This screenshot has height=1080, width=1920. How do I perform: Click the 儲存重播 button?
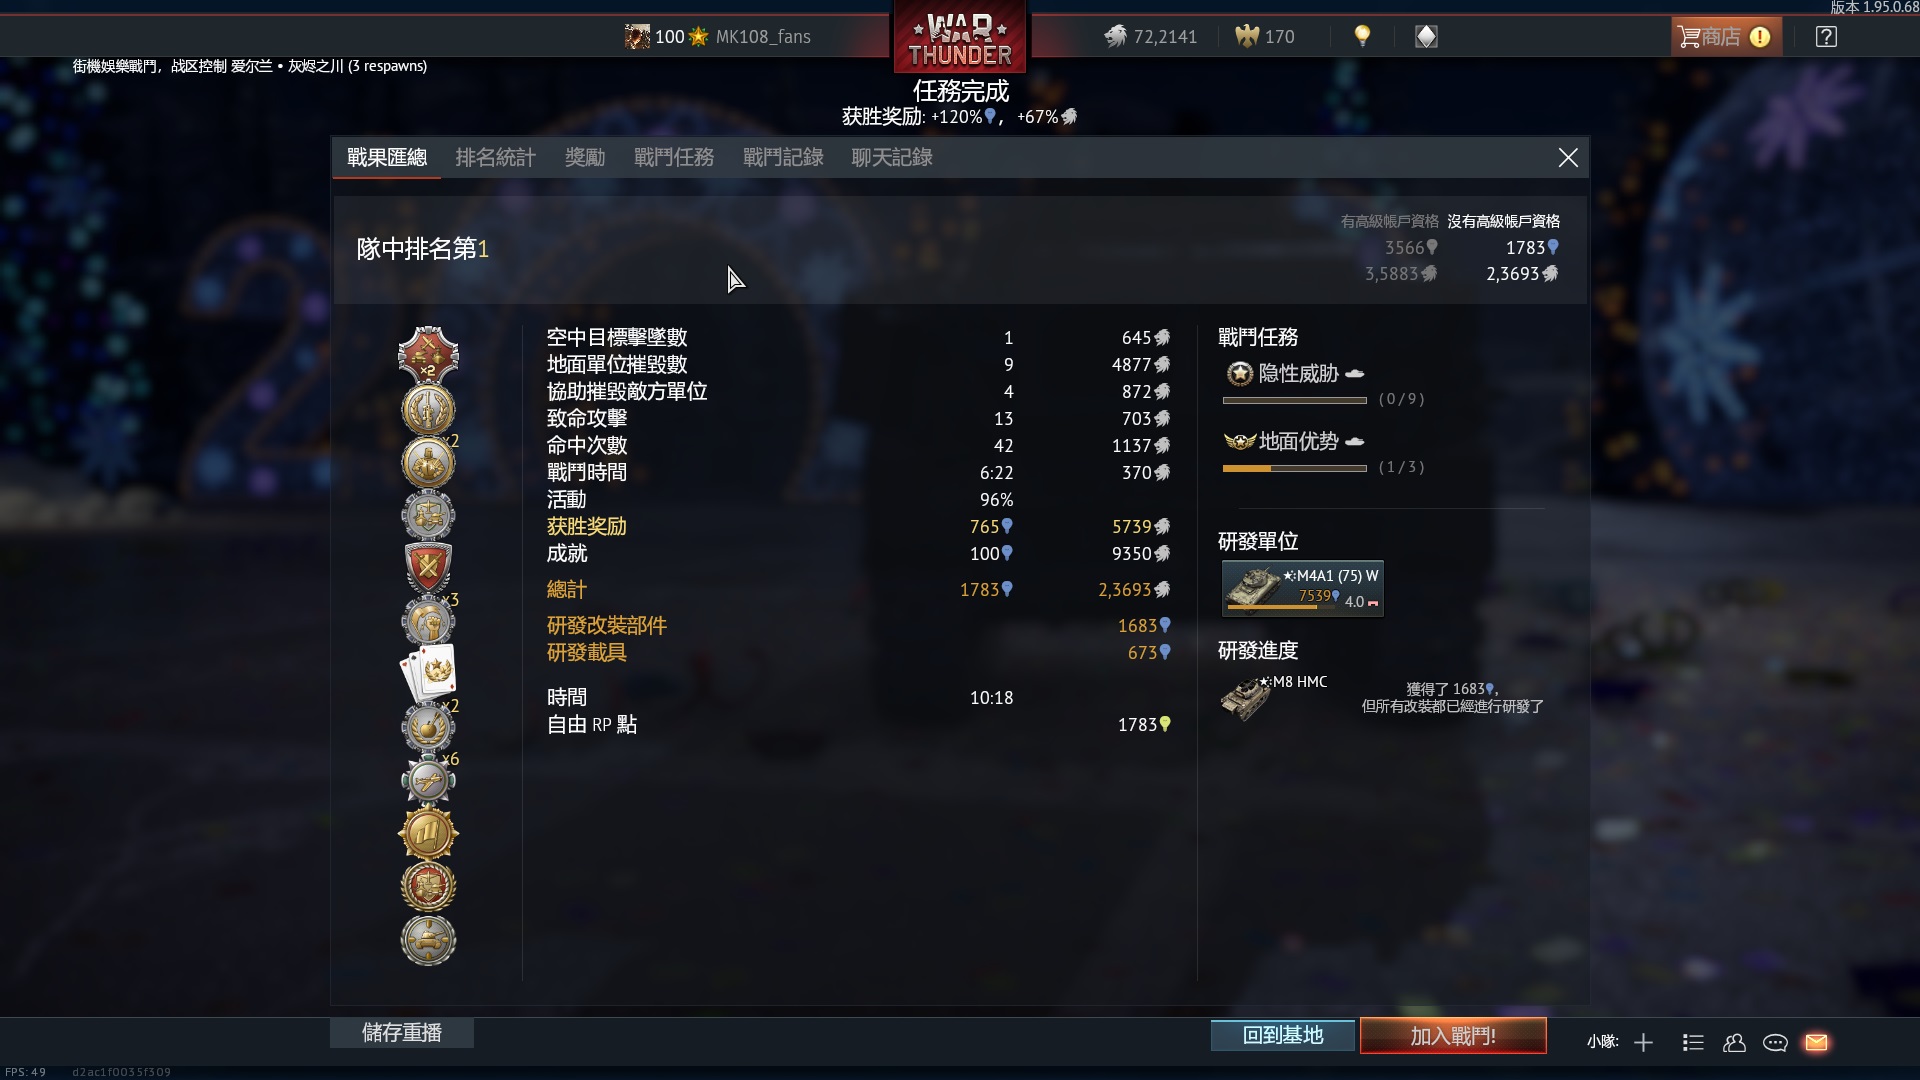[402, 1033]
